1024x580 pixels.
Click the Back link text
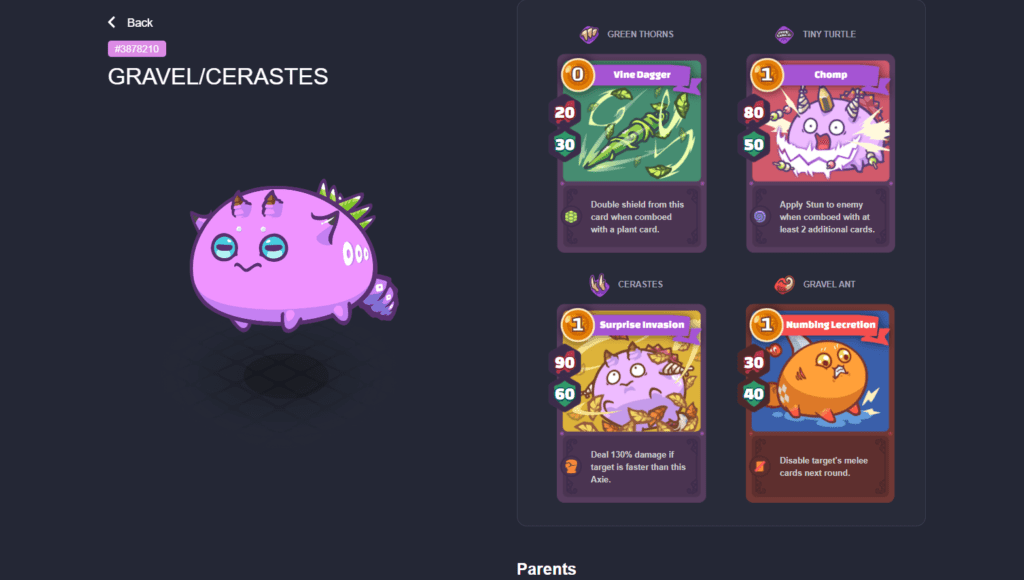[x=140, y=23]
